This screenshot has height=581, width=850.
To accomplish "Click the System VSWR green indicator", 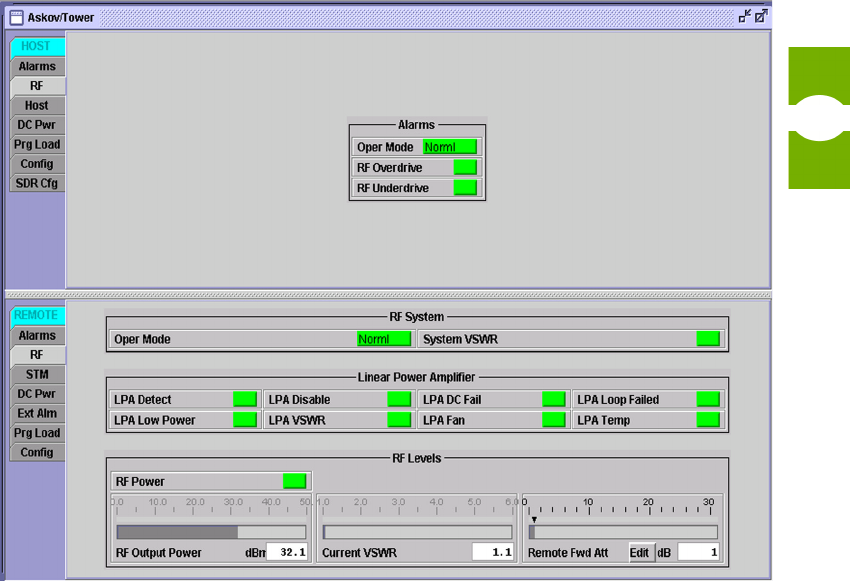I will (x=708, y=339).
